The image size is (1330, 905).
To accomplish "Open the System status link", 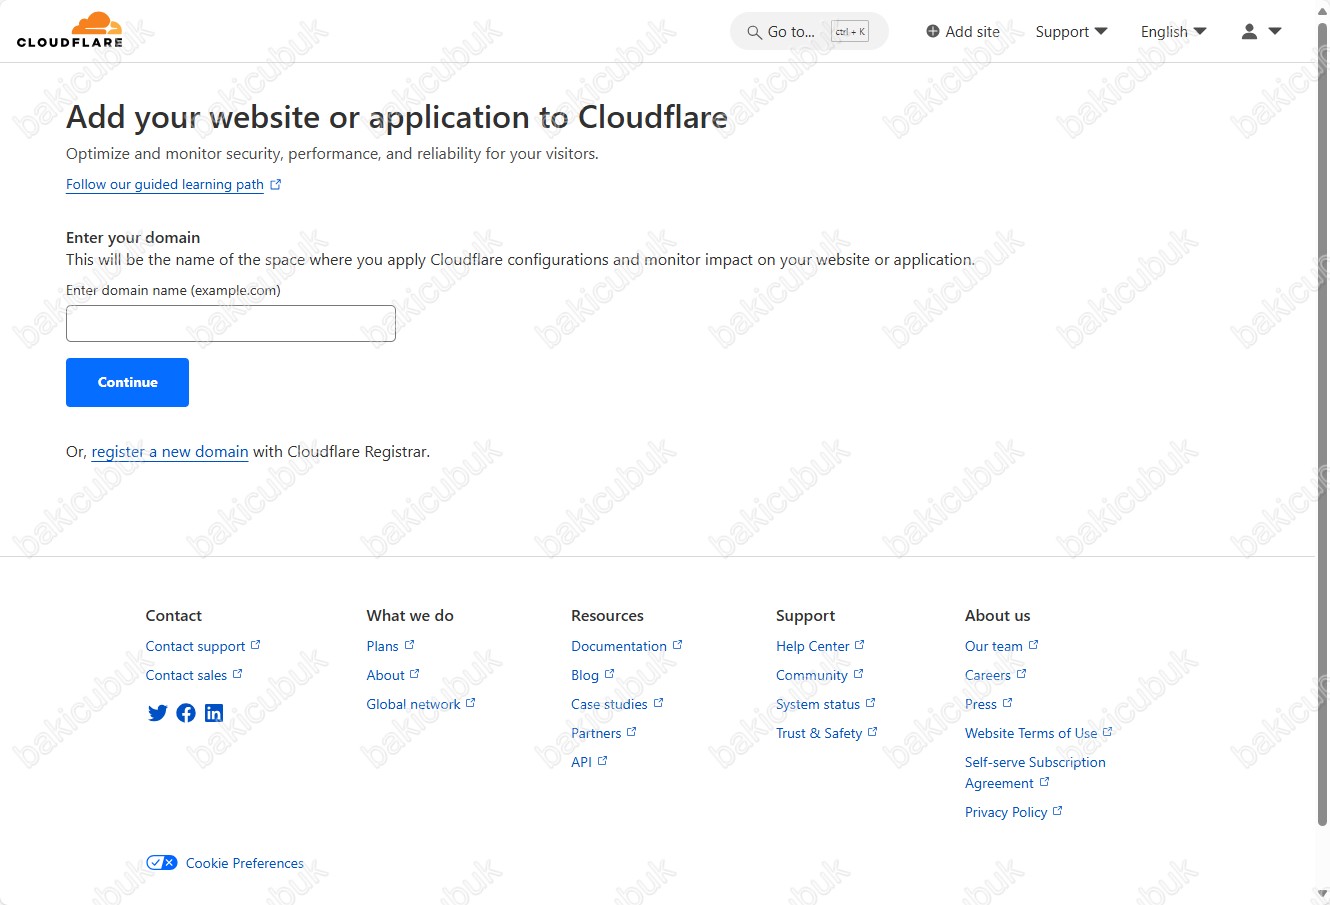I will [x=818, y=704].
